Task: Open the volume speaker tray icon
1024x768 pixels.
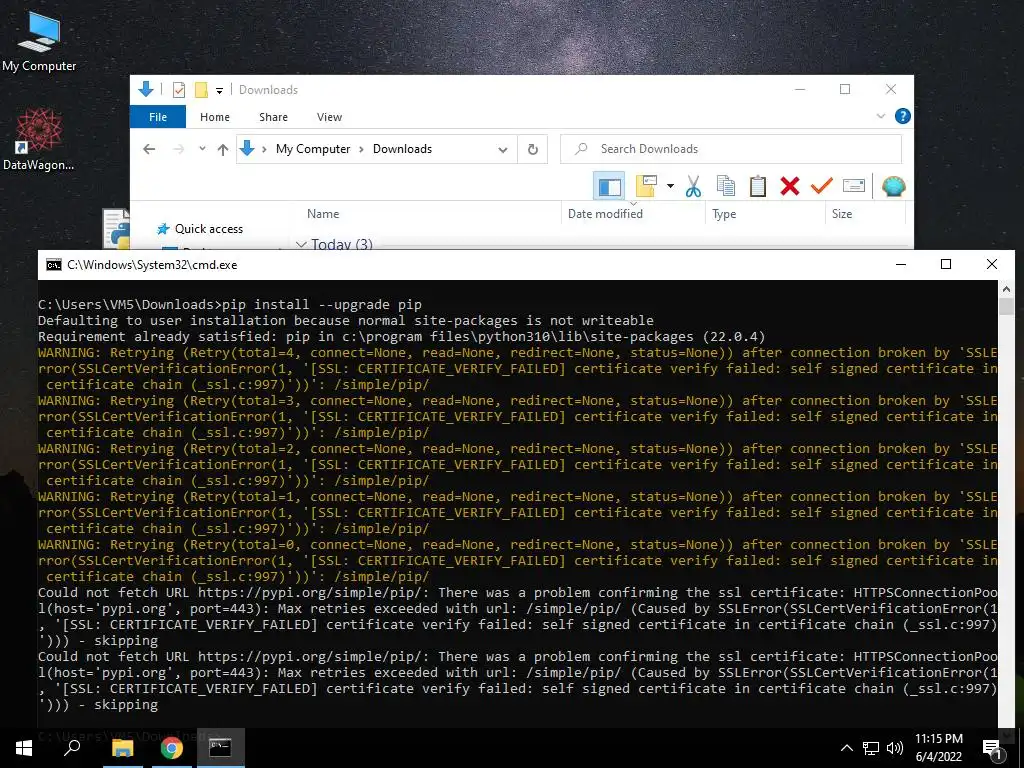Action: (895, 748)
